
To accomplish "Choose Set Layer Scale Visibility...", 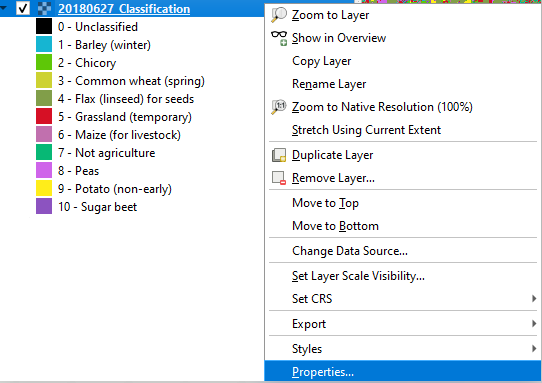I will (403, 276).
